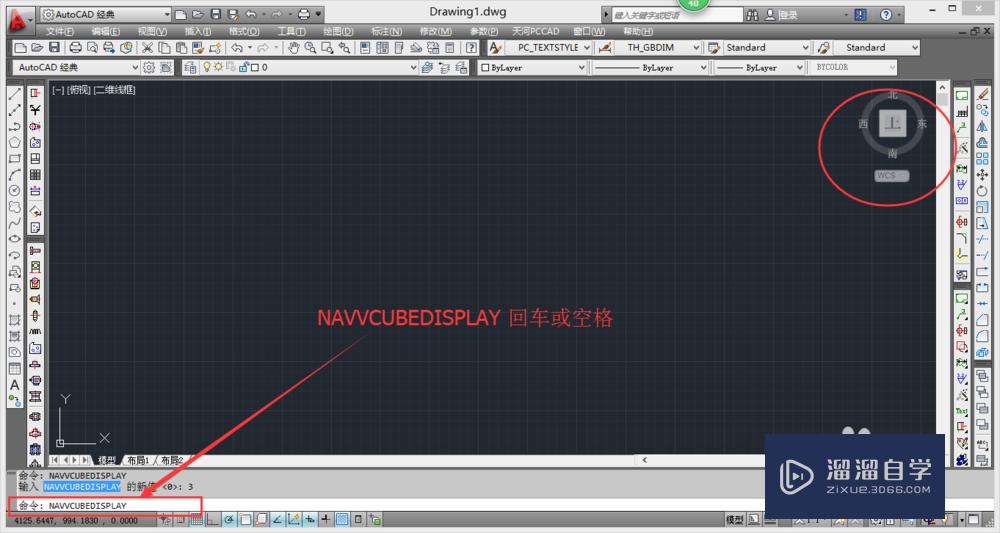Click the Workspace Settings gear icon

coord(149,67)
